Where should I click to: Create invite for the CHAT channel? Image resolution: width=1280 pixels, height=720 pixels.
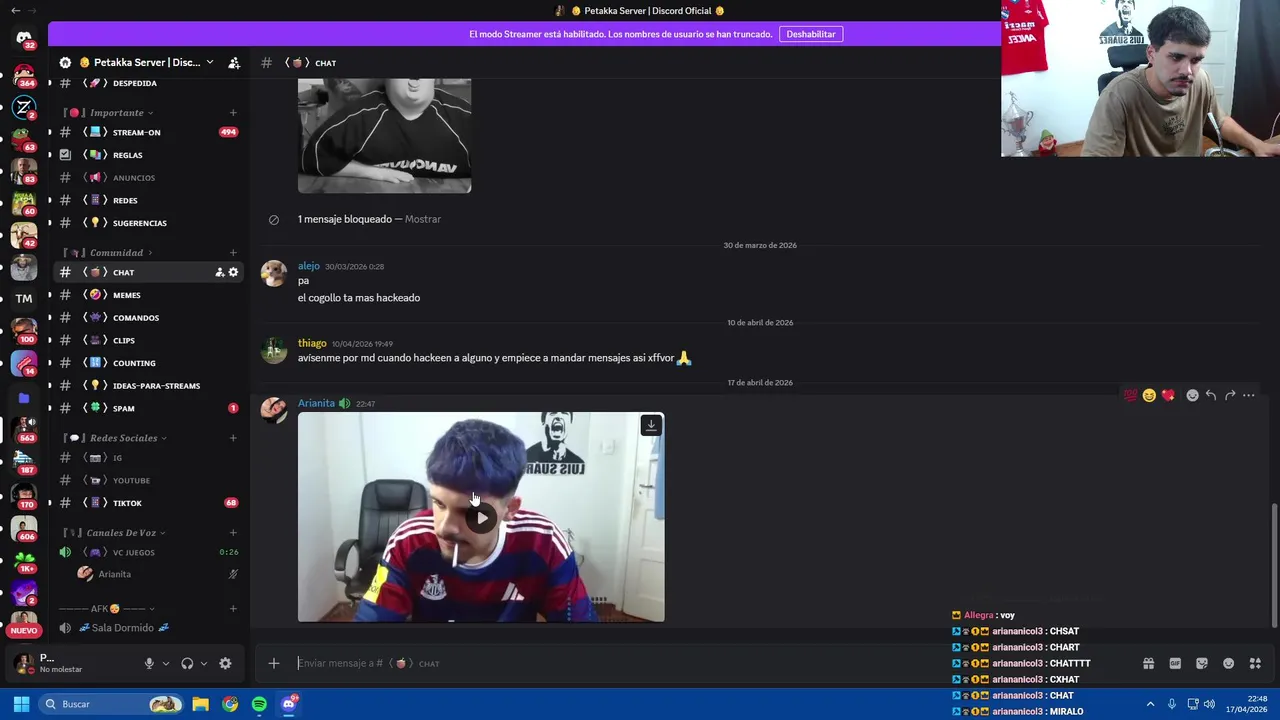[219, 272]
